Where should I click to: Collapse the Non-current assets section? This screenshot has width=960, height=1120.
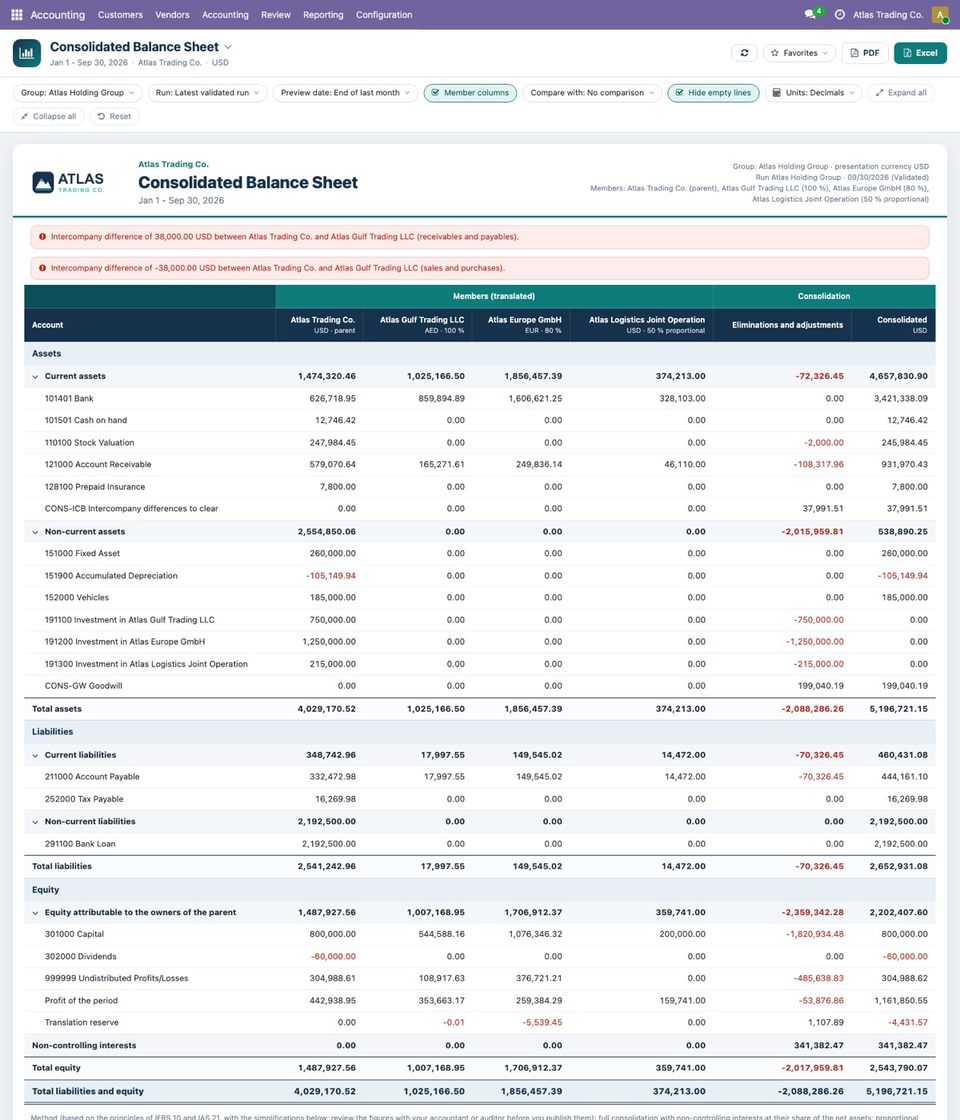35,532
